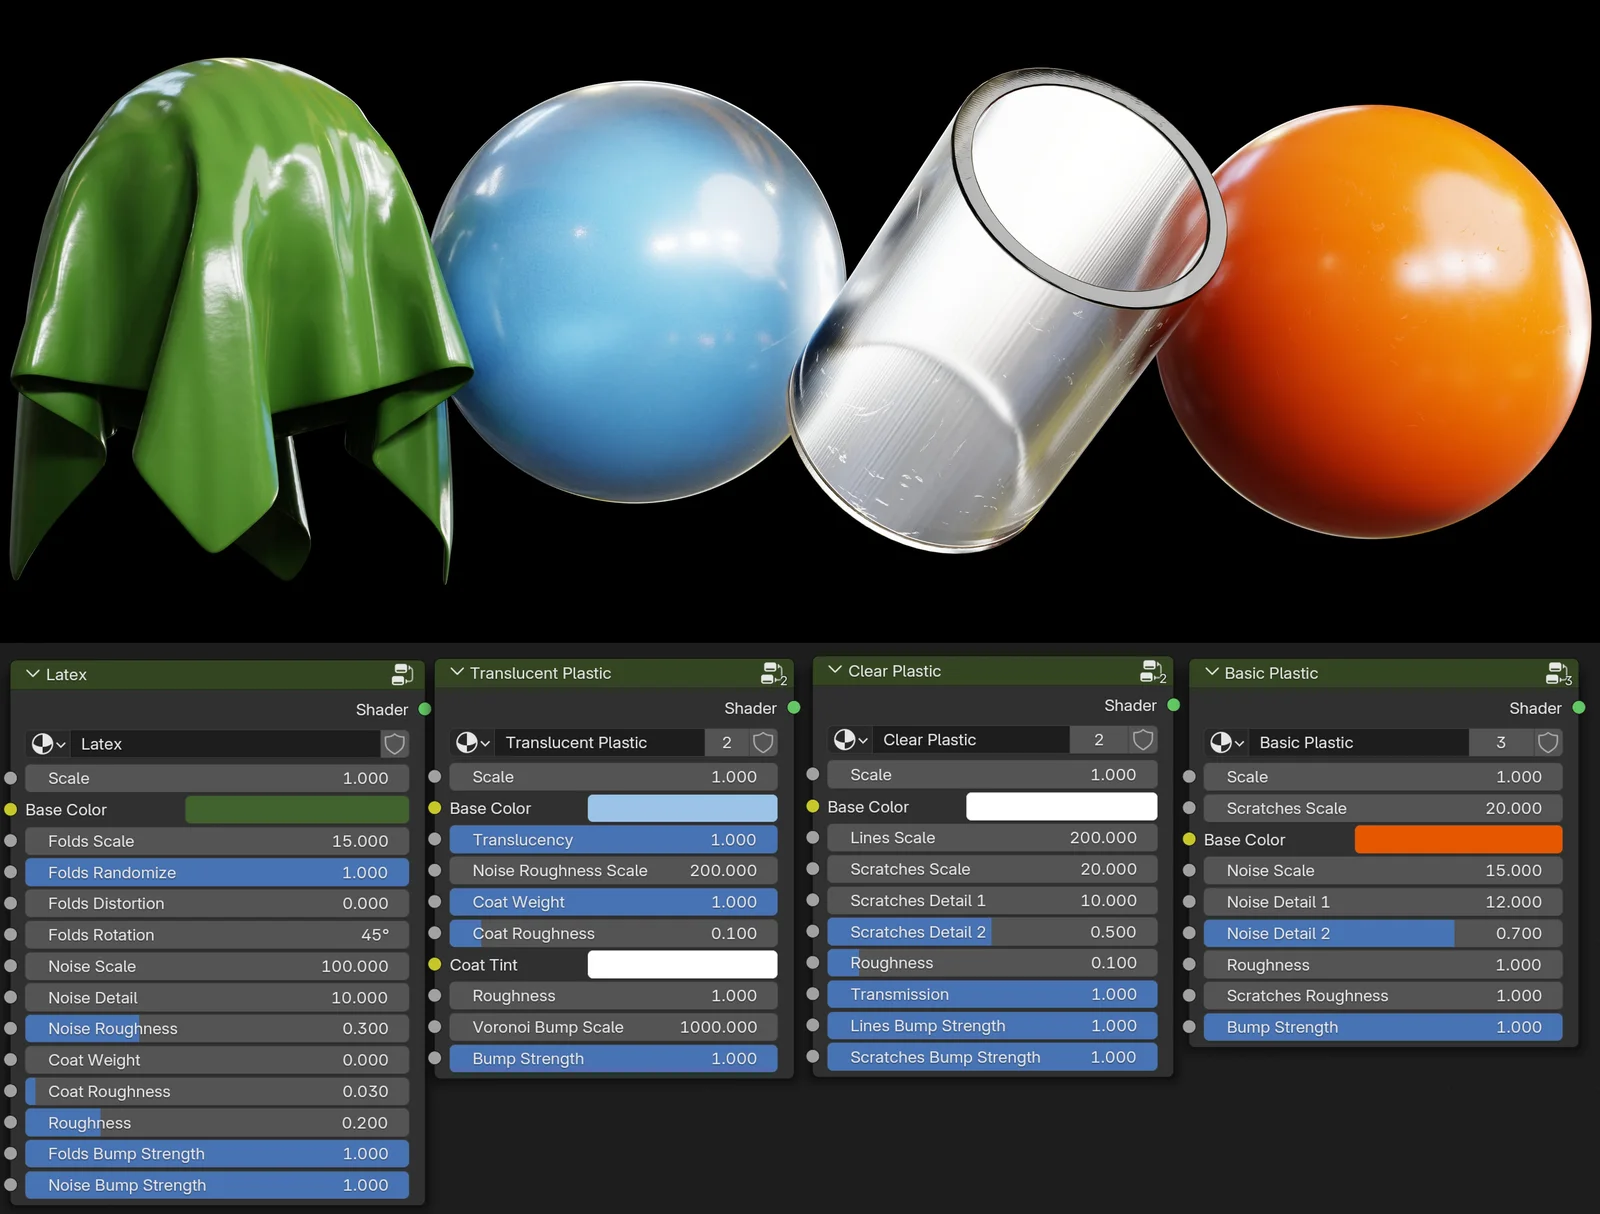The image size is (1600, 1214).
Task: Collapse the Basic Plastic node panel
Action: click(1212, 673)
